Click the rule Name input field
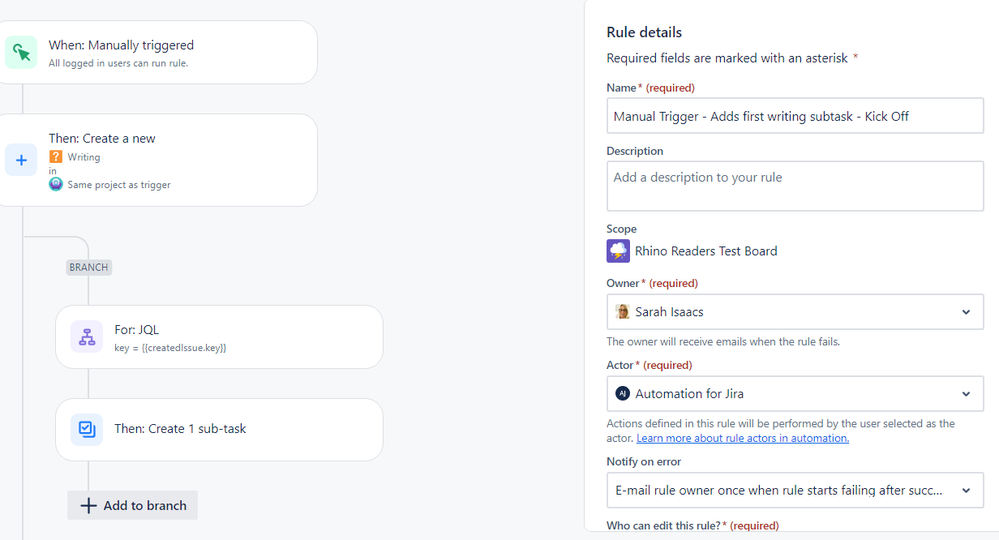This screenshot has width=999, height=540. (x=795, y=116)
